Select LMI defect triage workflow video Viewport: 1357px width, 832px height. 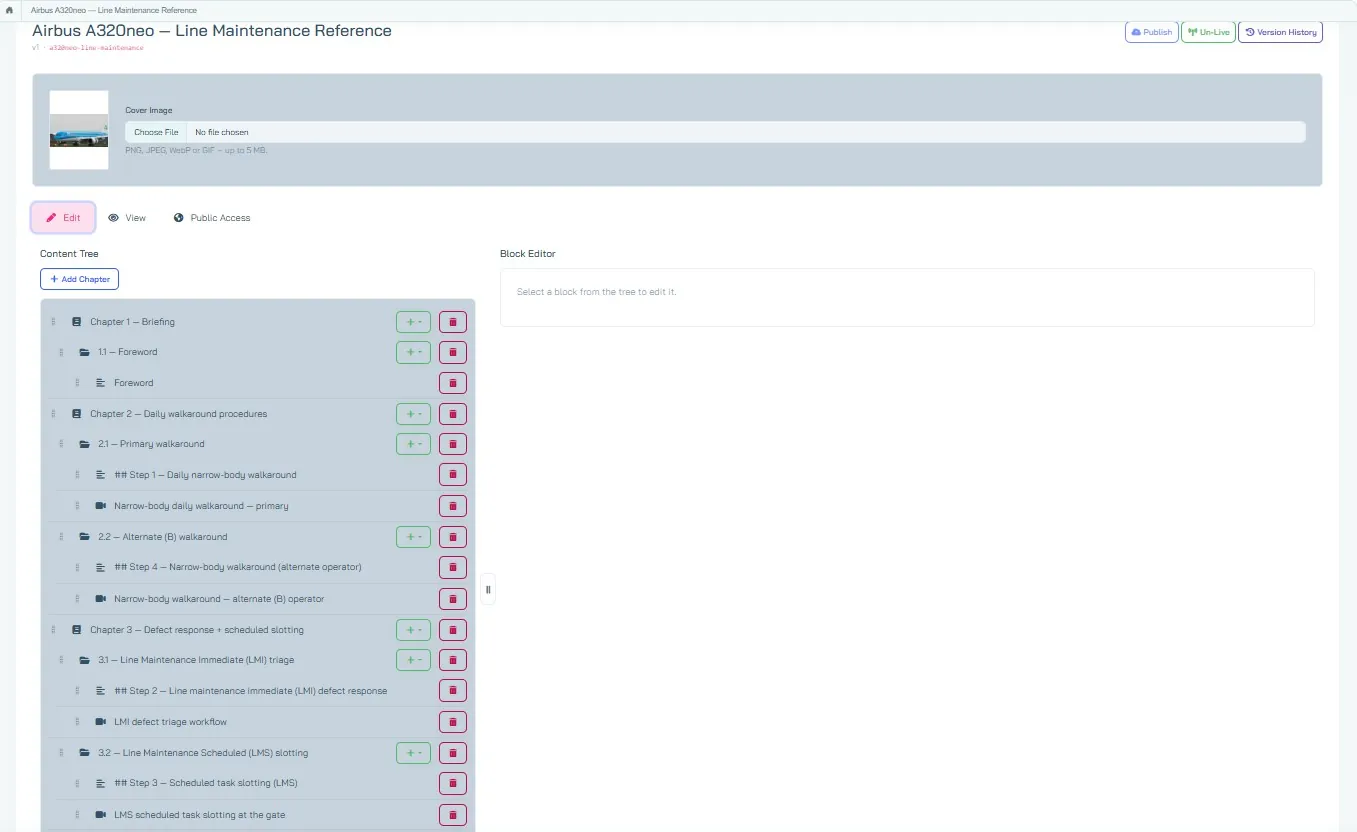click(x=170, y=722)
